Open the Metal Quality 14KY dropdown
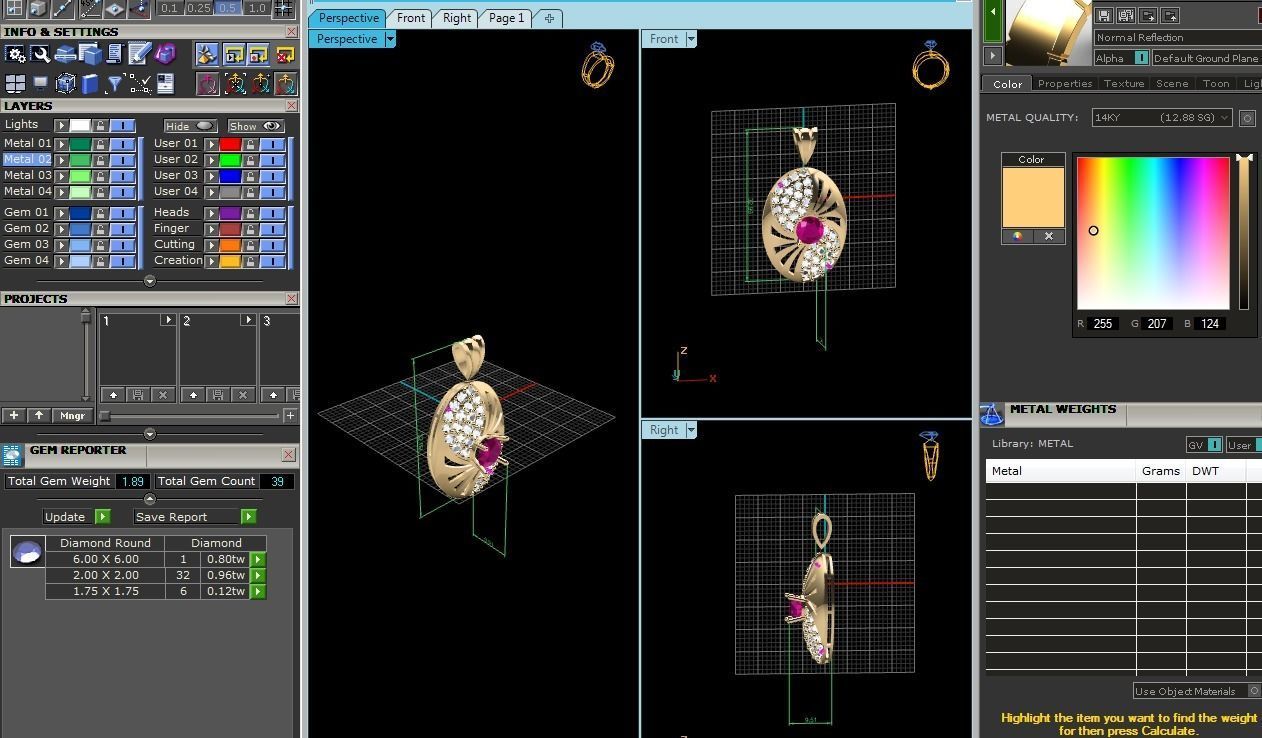Image resolution: width=1262 pixels, height=738 pixels. (x=1162, y=118)
